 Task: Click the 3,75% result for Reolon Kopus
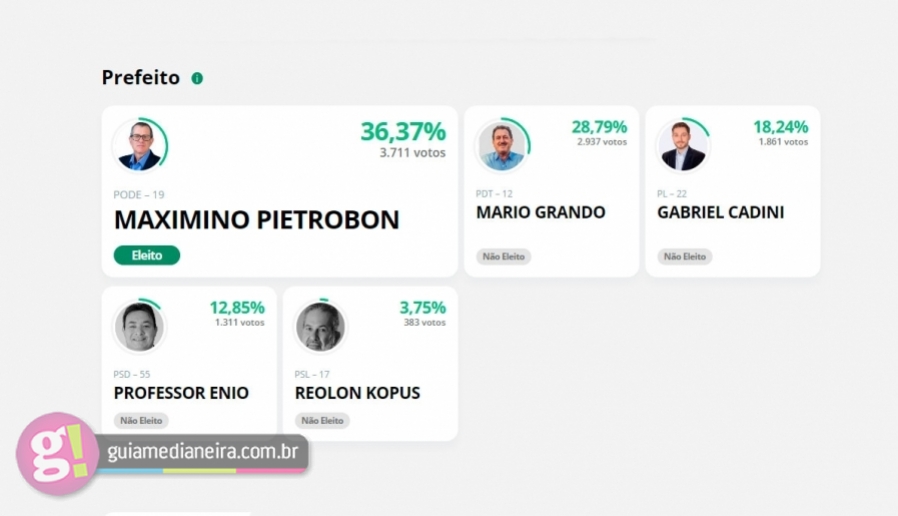423,308
